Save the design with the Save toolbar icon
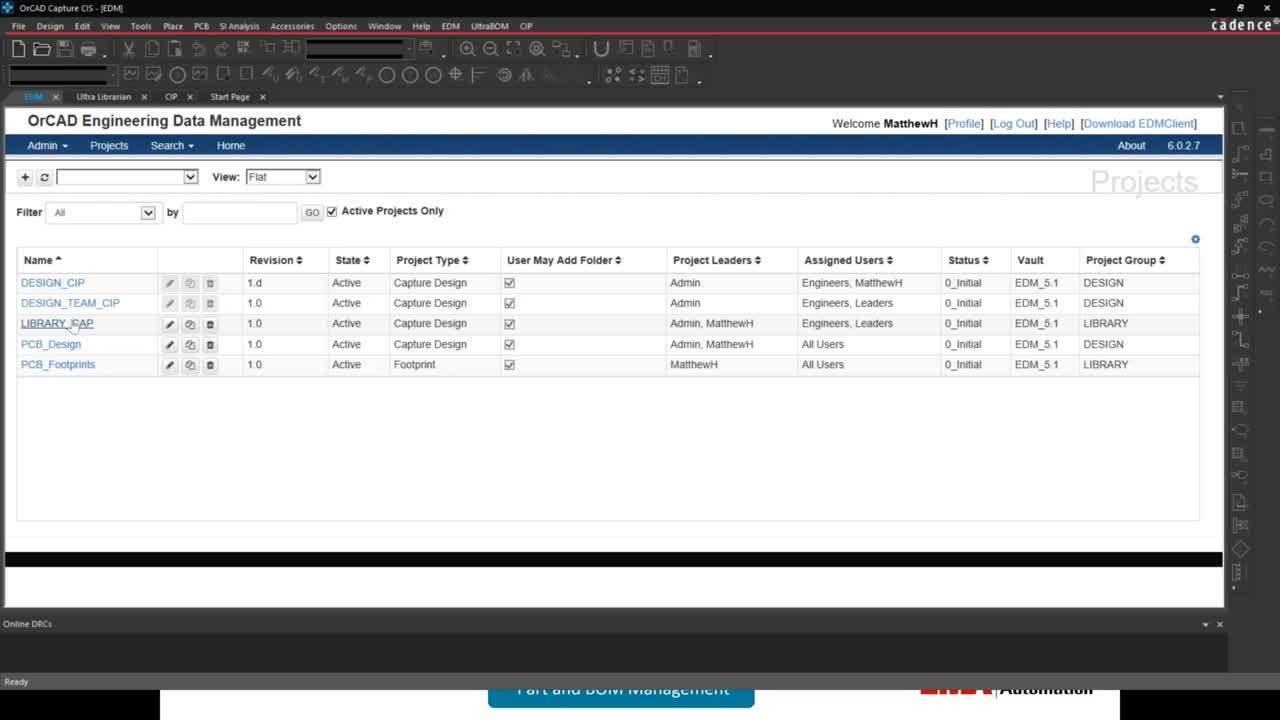The width and height of the screenshot is (1280, 720). (64, 48)
